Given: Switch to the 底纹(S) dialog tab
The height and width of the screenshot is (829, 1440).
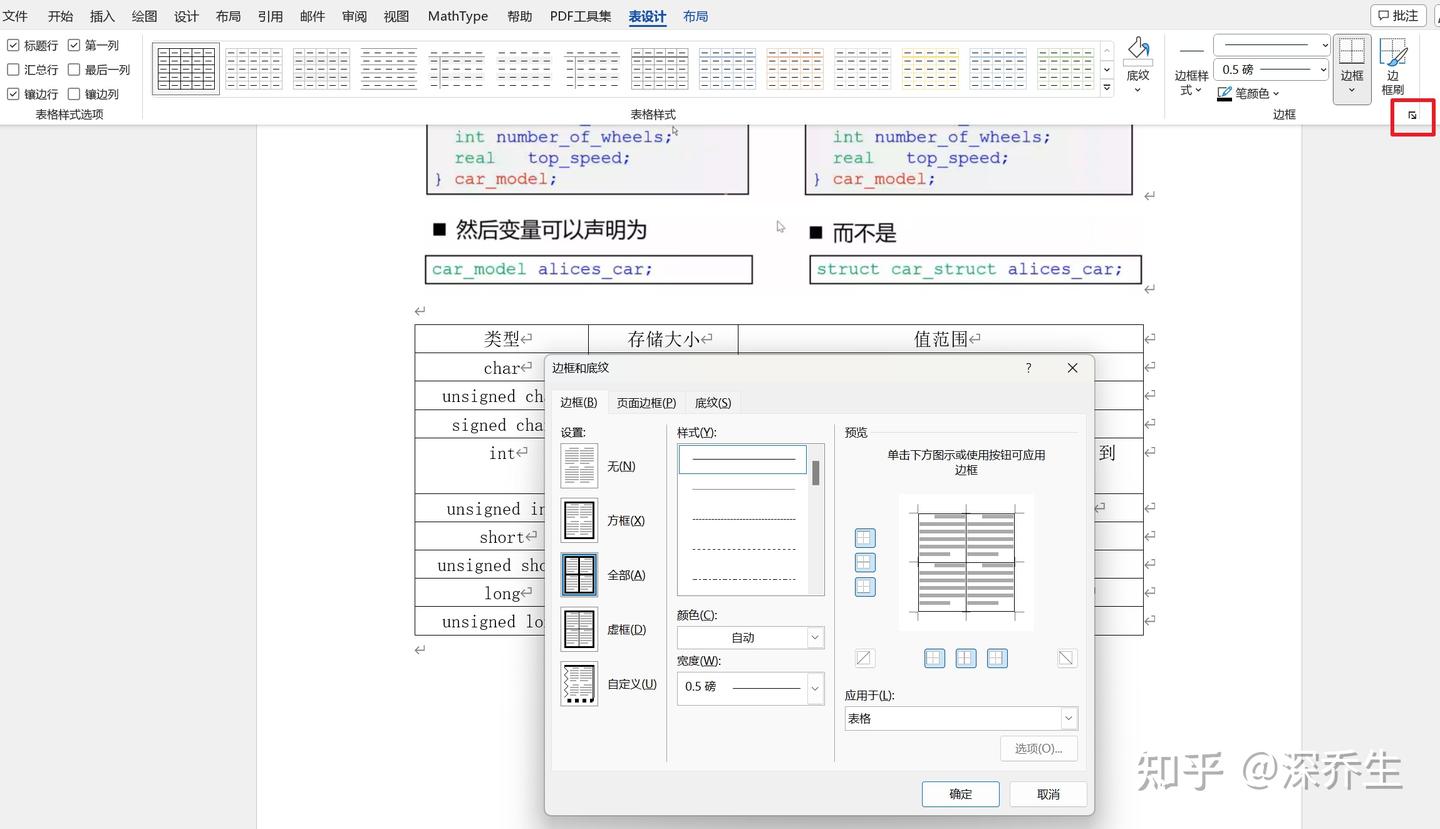Looking at the screenshot, I should [713, 402].
